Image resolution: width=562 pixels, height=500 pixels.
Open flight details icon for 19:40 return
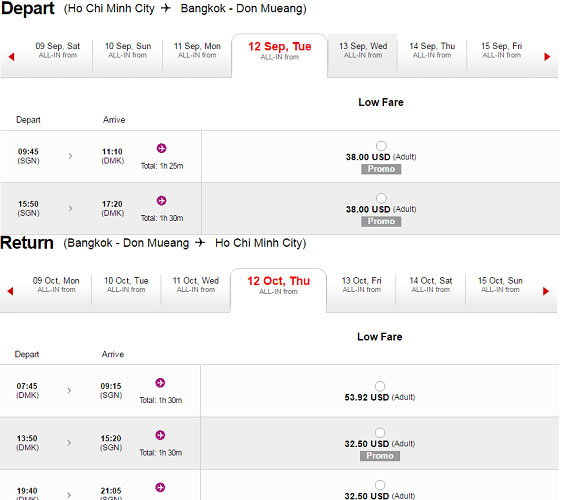(x=160, y=487)
